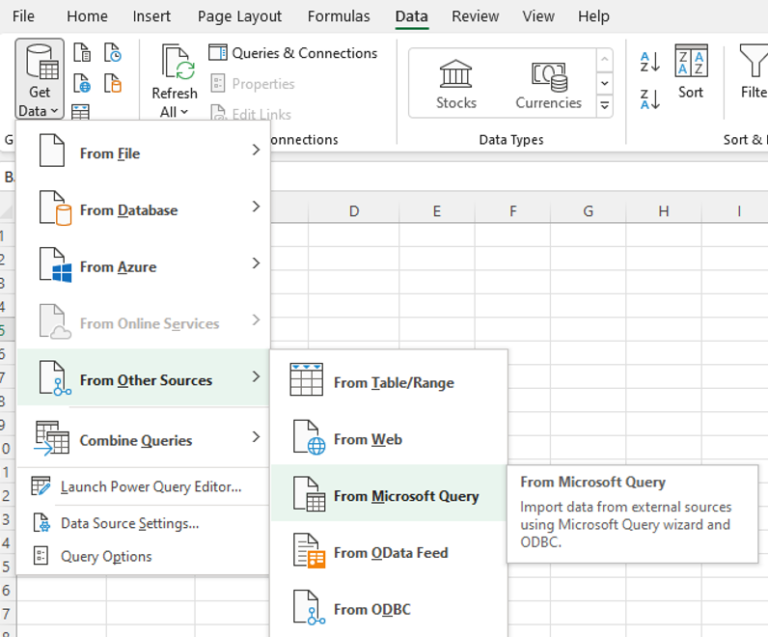
Task: Open Queries & Connections pane
Action: coord(293,53)
